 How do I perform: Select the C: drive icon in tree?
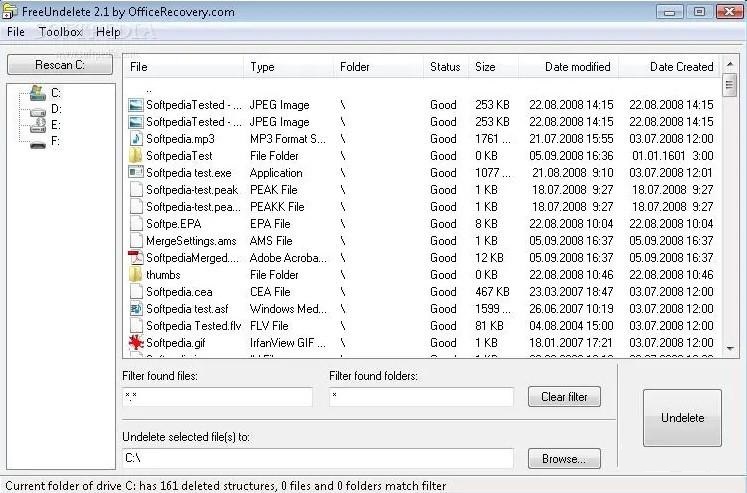pos(37,92)
